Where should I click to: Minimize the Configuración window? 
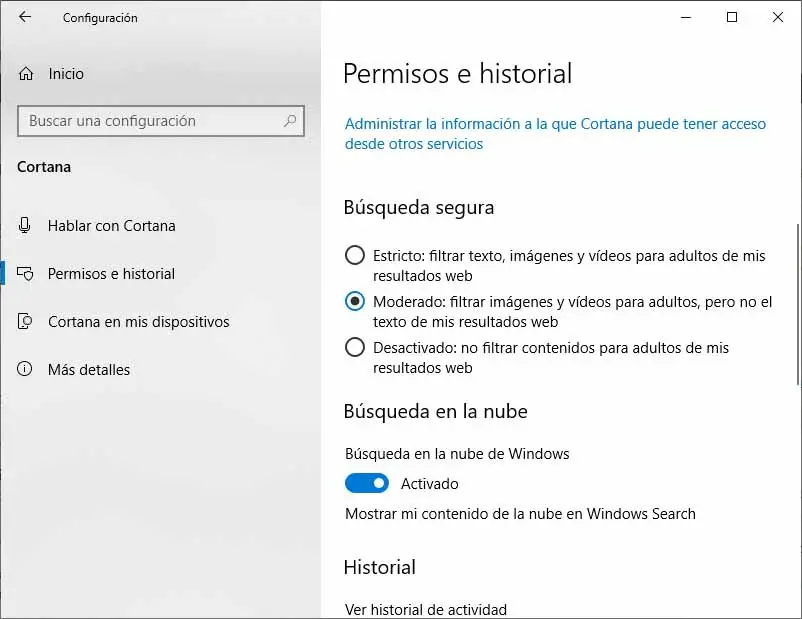pyautogui.click(x=686, y=17)
